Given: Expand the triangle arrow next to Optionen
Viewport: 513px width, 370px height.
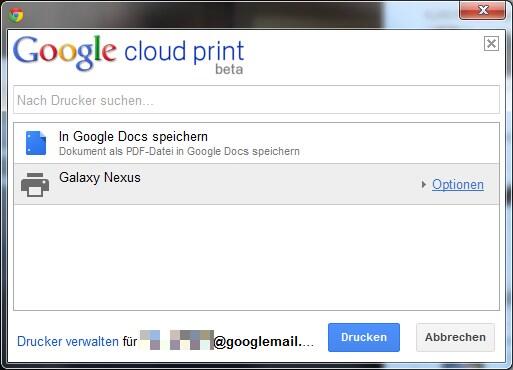Looking at the screenshot, I should [423, 184].
